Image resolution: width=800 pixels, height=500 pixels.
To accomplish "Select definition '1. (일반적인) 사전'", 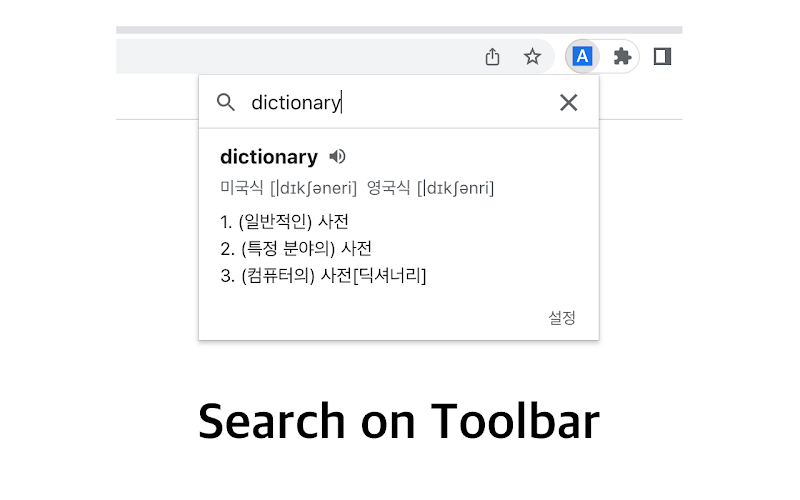I will [x=284, y=221].
